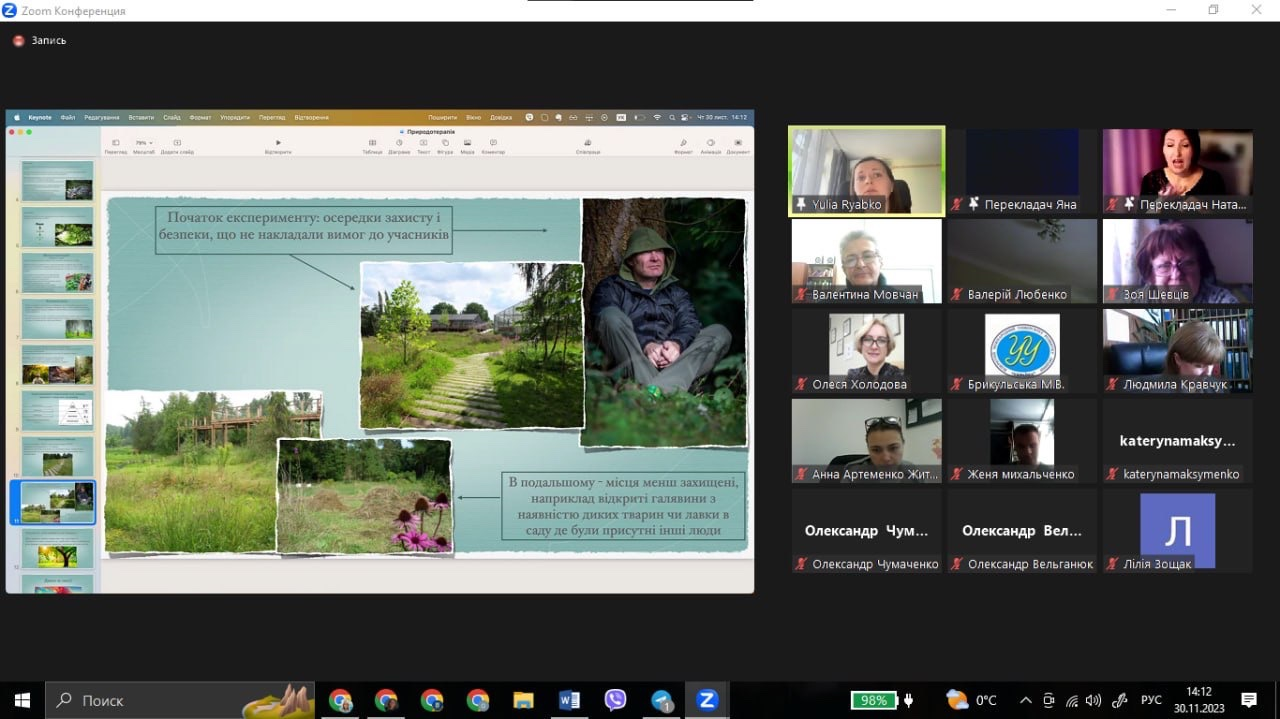Image resolution: width=1280 pixels, height=719 pixels.
Task: Open the Viber app from the taskbar
Action: (615, 700)
